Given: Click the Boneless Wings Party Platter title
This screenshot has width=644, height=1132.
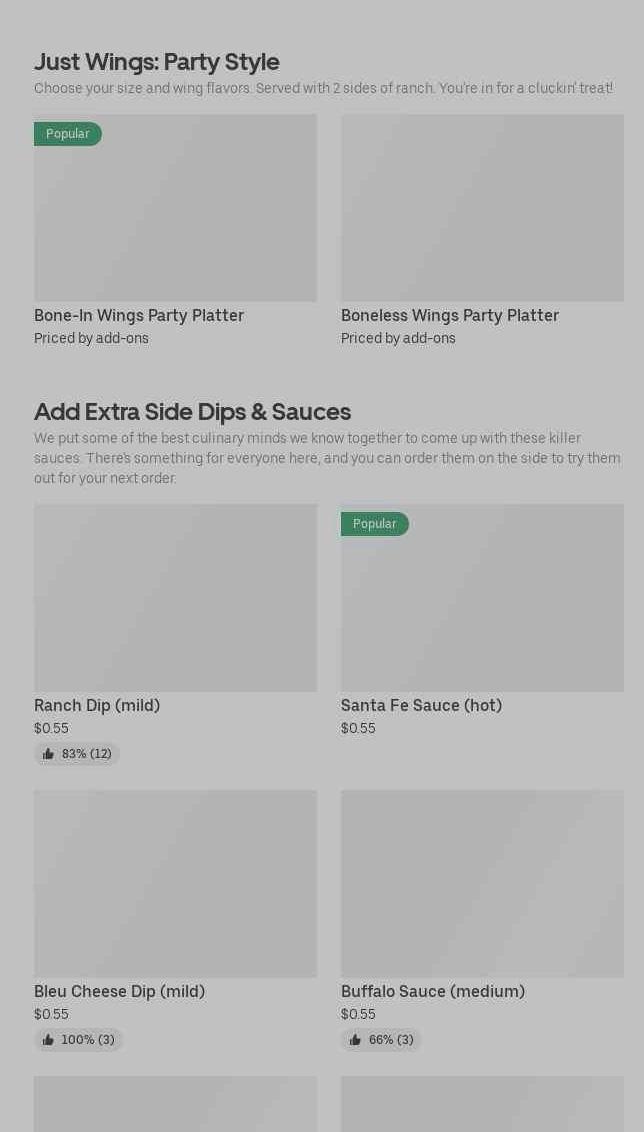Looking at the screenshot, I should point(450,315).
